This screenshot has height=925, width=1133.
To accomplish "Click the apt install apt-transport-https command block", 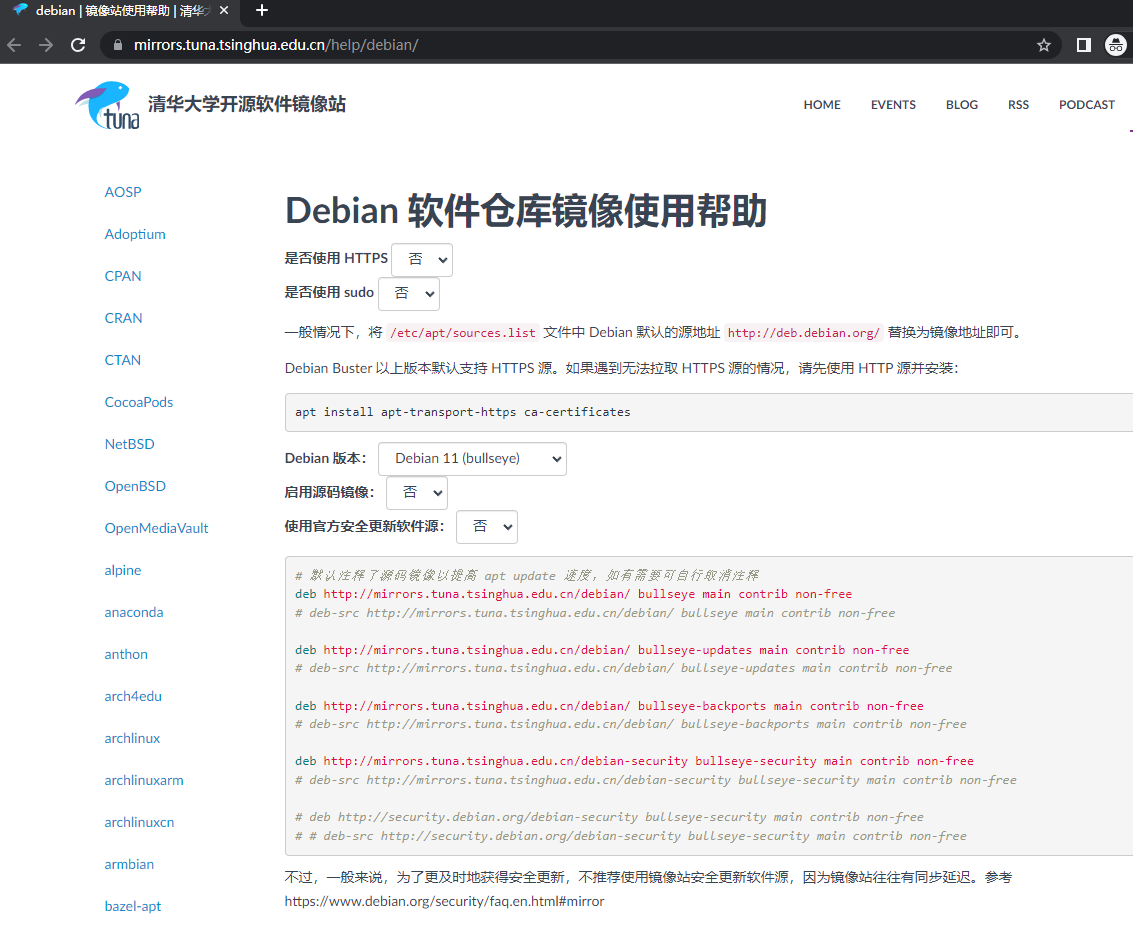I will pos(709,412).
